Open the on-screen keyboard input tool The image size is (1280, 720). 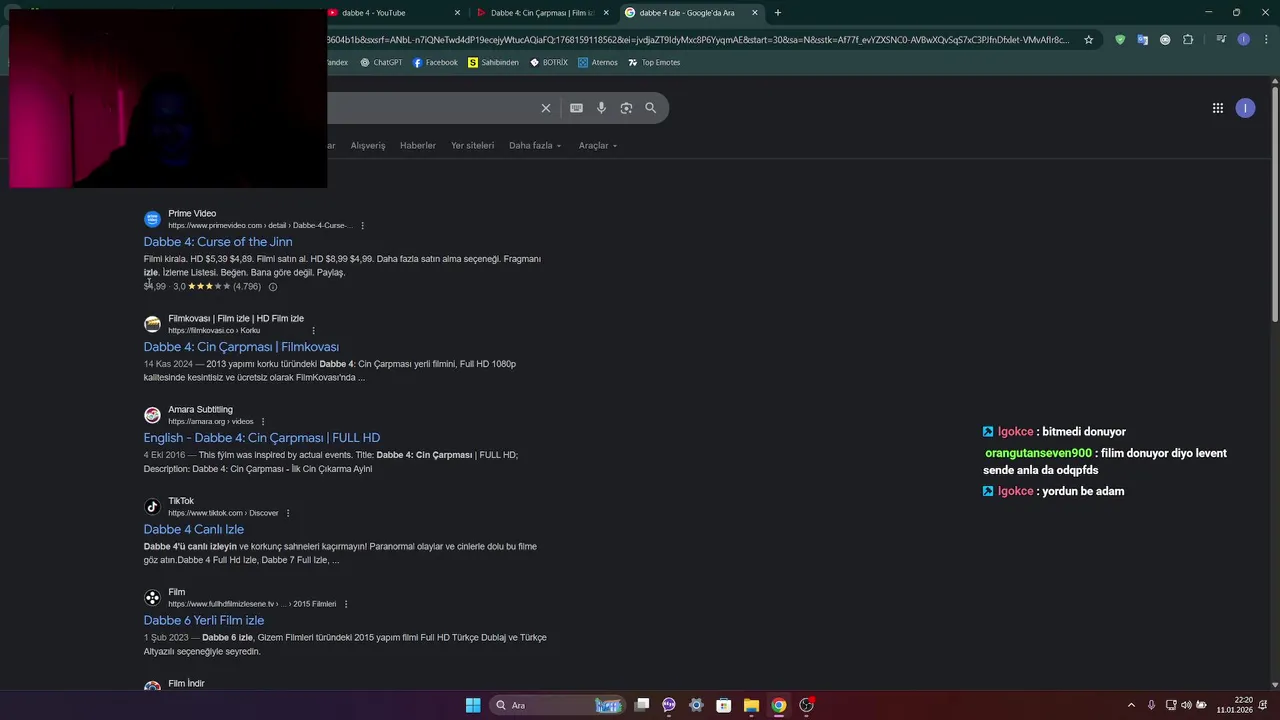click(576, 108)
